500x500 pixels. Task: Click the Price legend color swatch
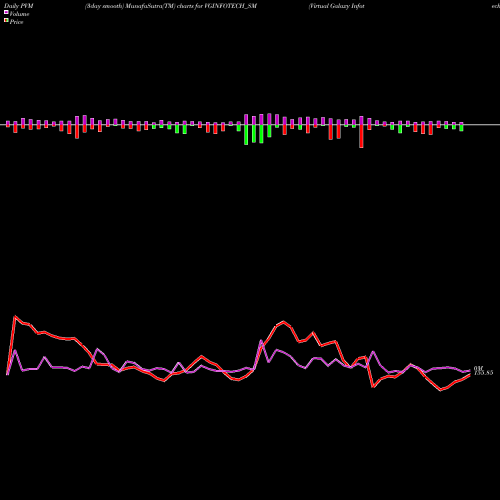[6, 21]
